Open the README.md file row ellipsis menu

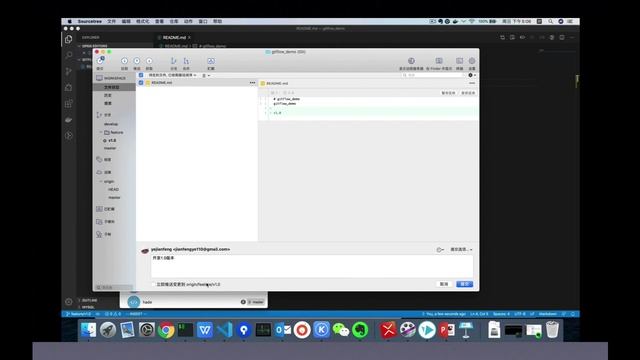(252, 82)
